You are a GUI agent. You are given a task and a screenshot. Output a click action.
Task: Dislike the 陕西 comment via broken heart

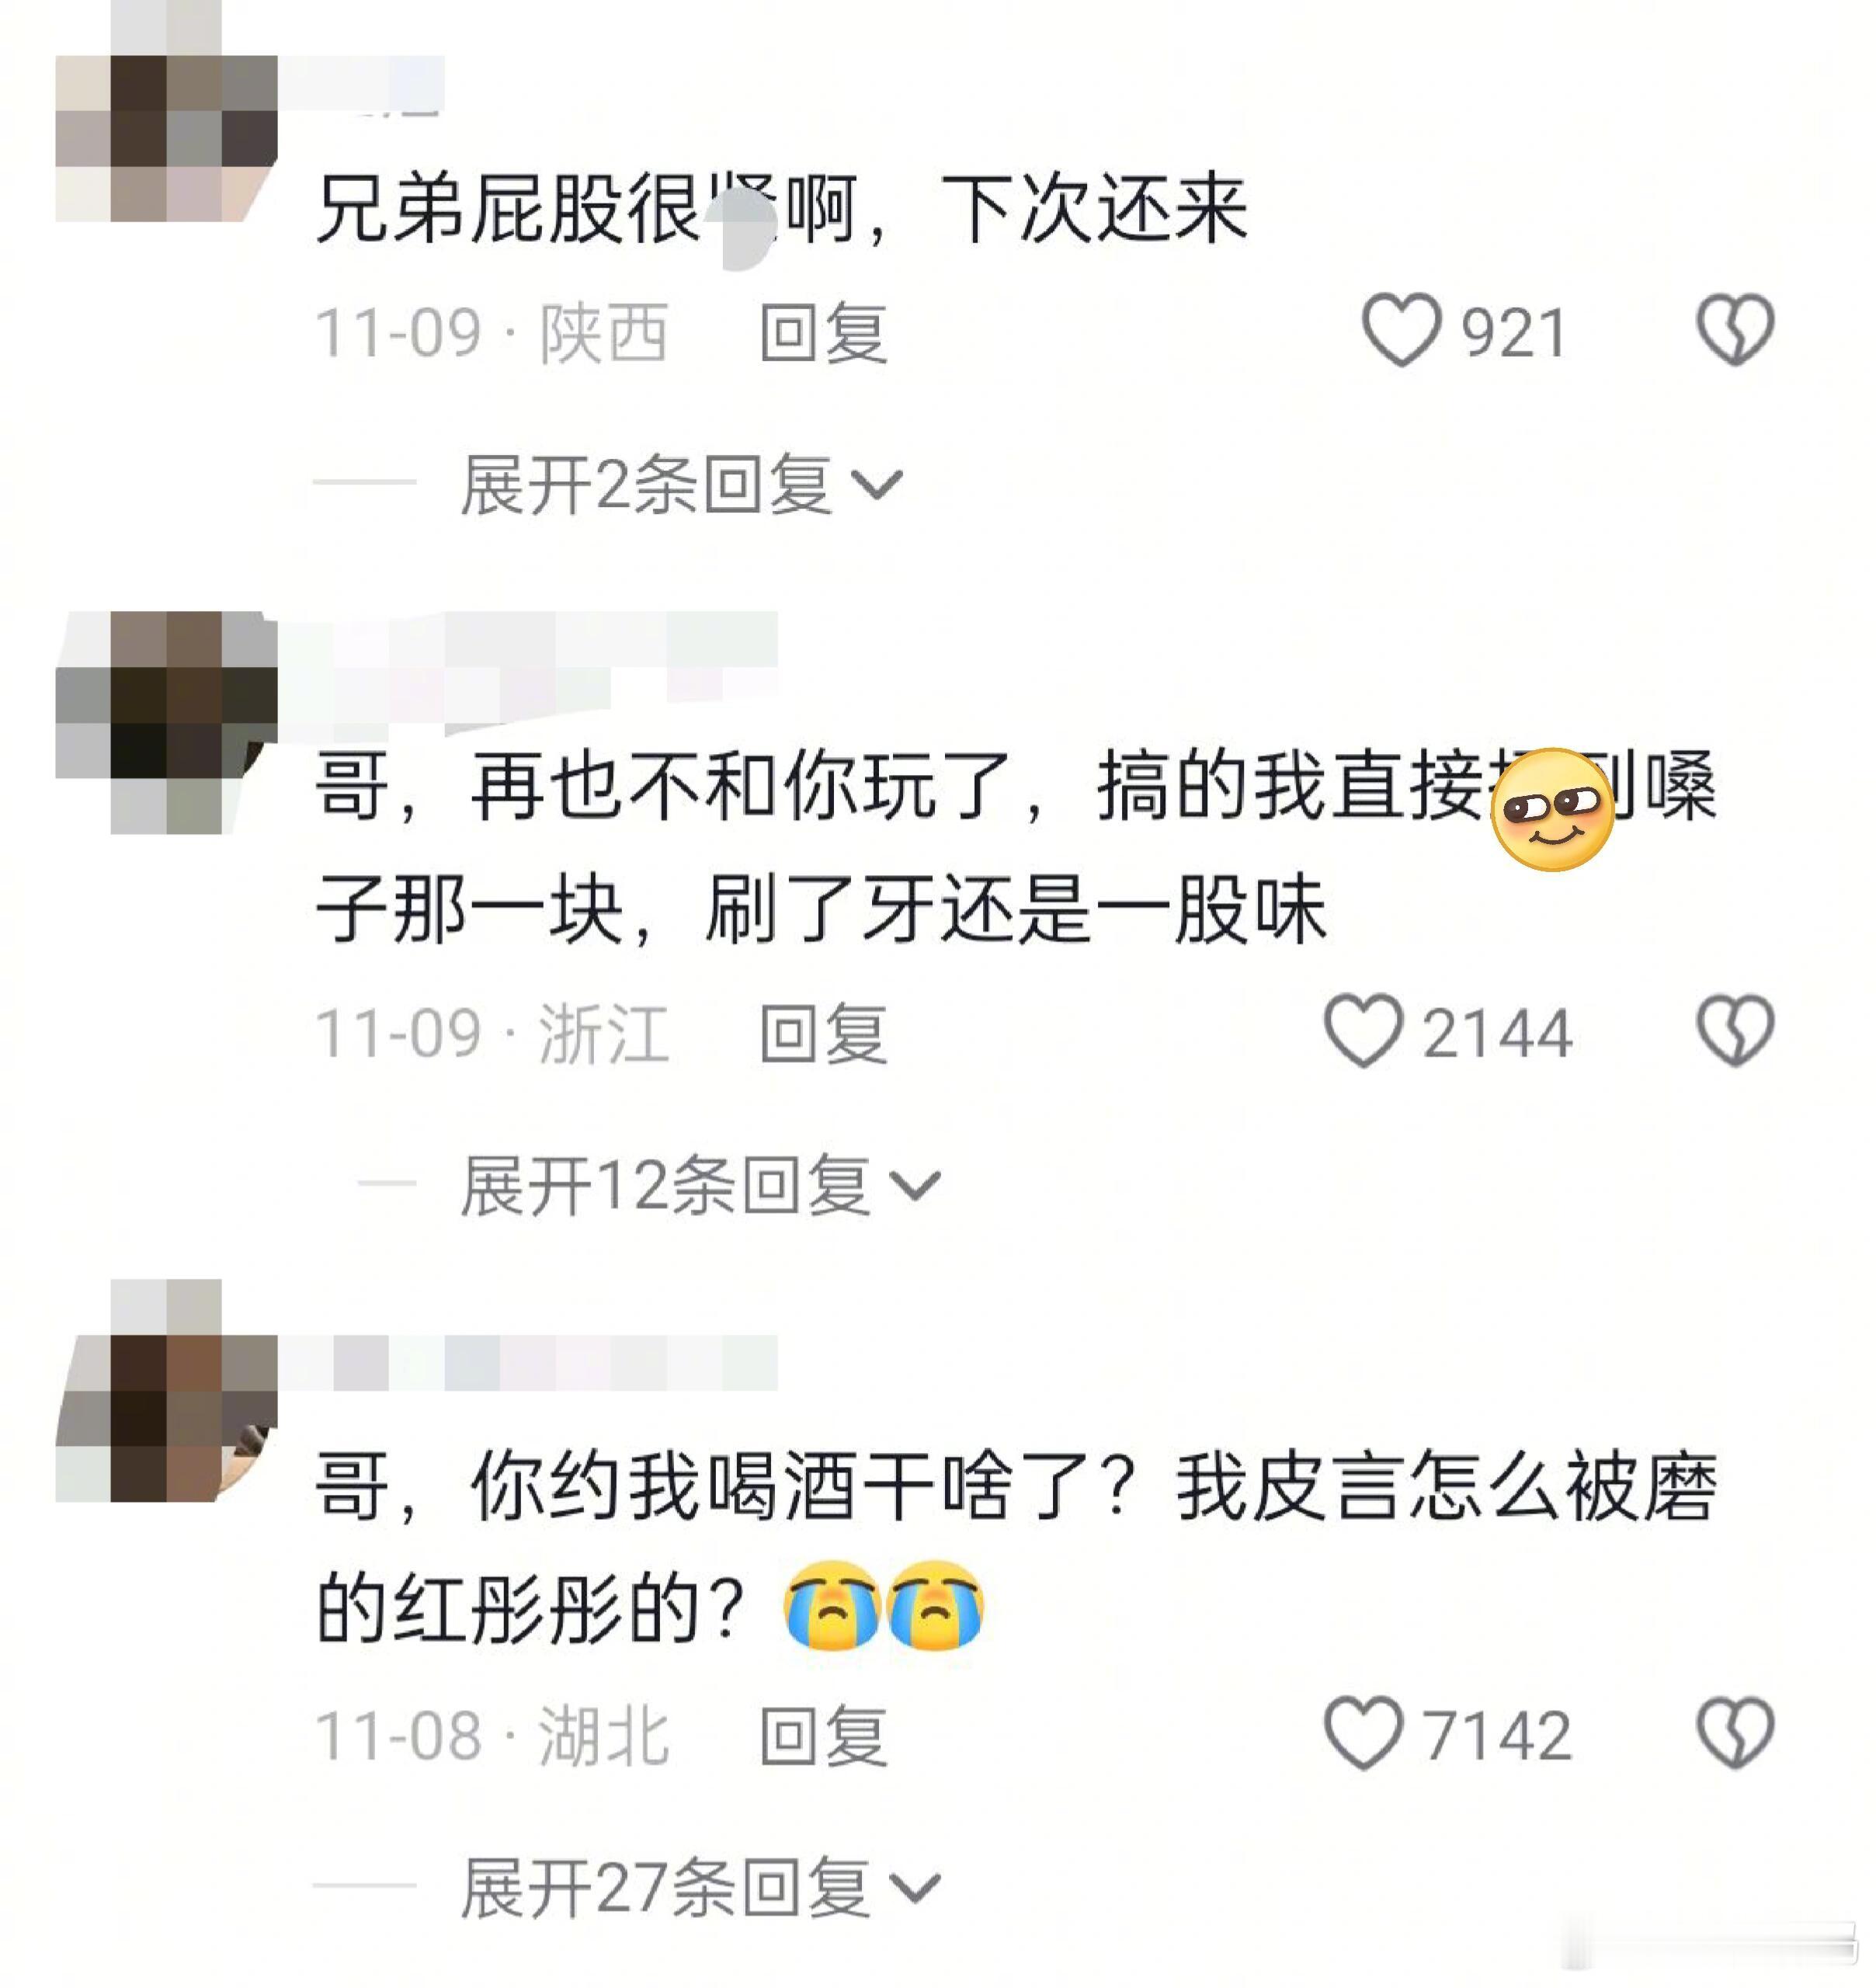pyautogui.click(x=1735, y=330)
